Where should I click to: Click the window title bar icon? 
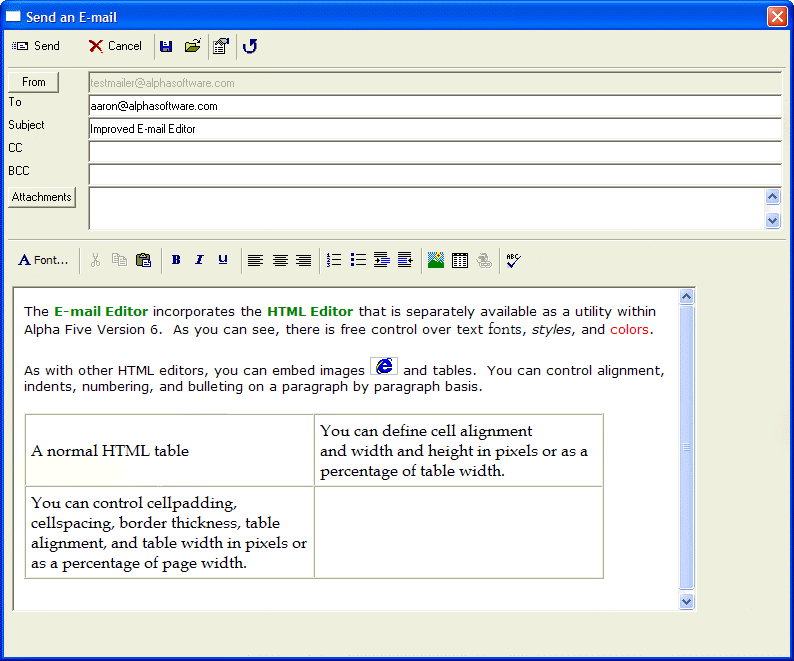coord(13,17)
